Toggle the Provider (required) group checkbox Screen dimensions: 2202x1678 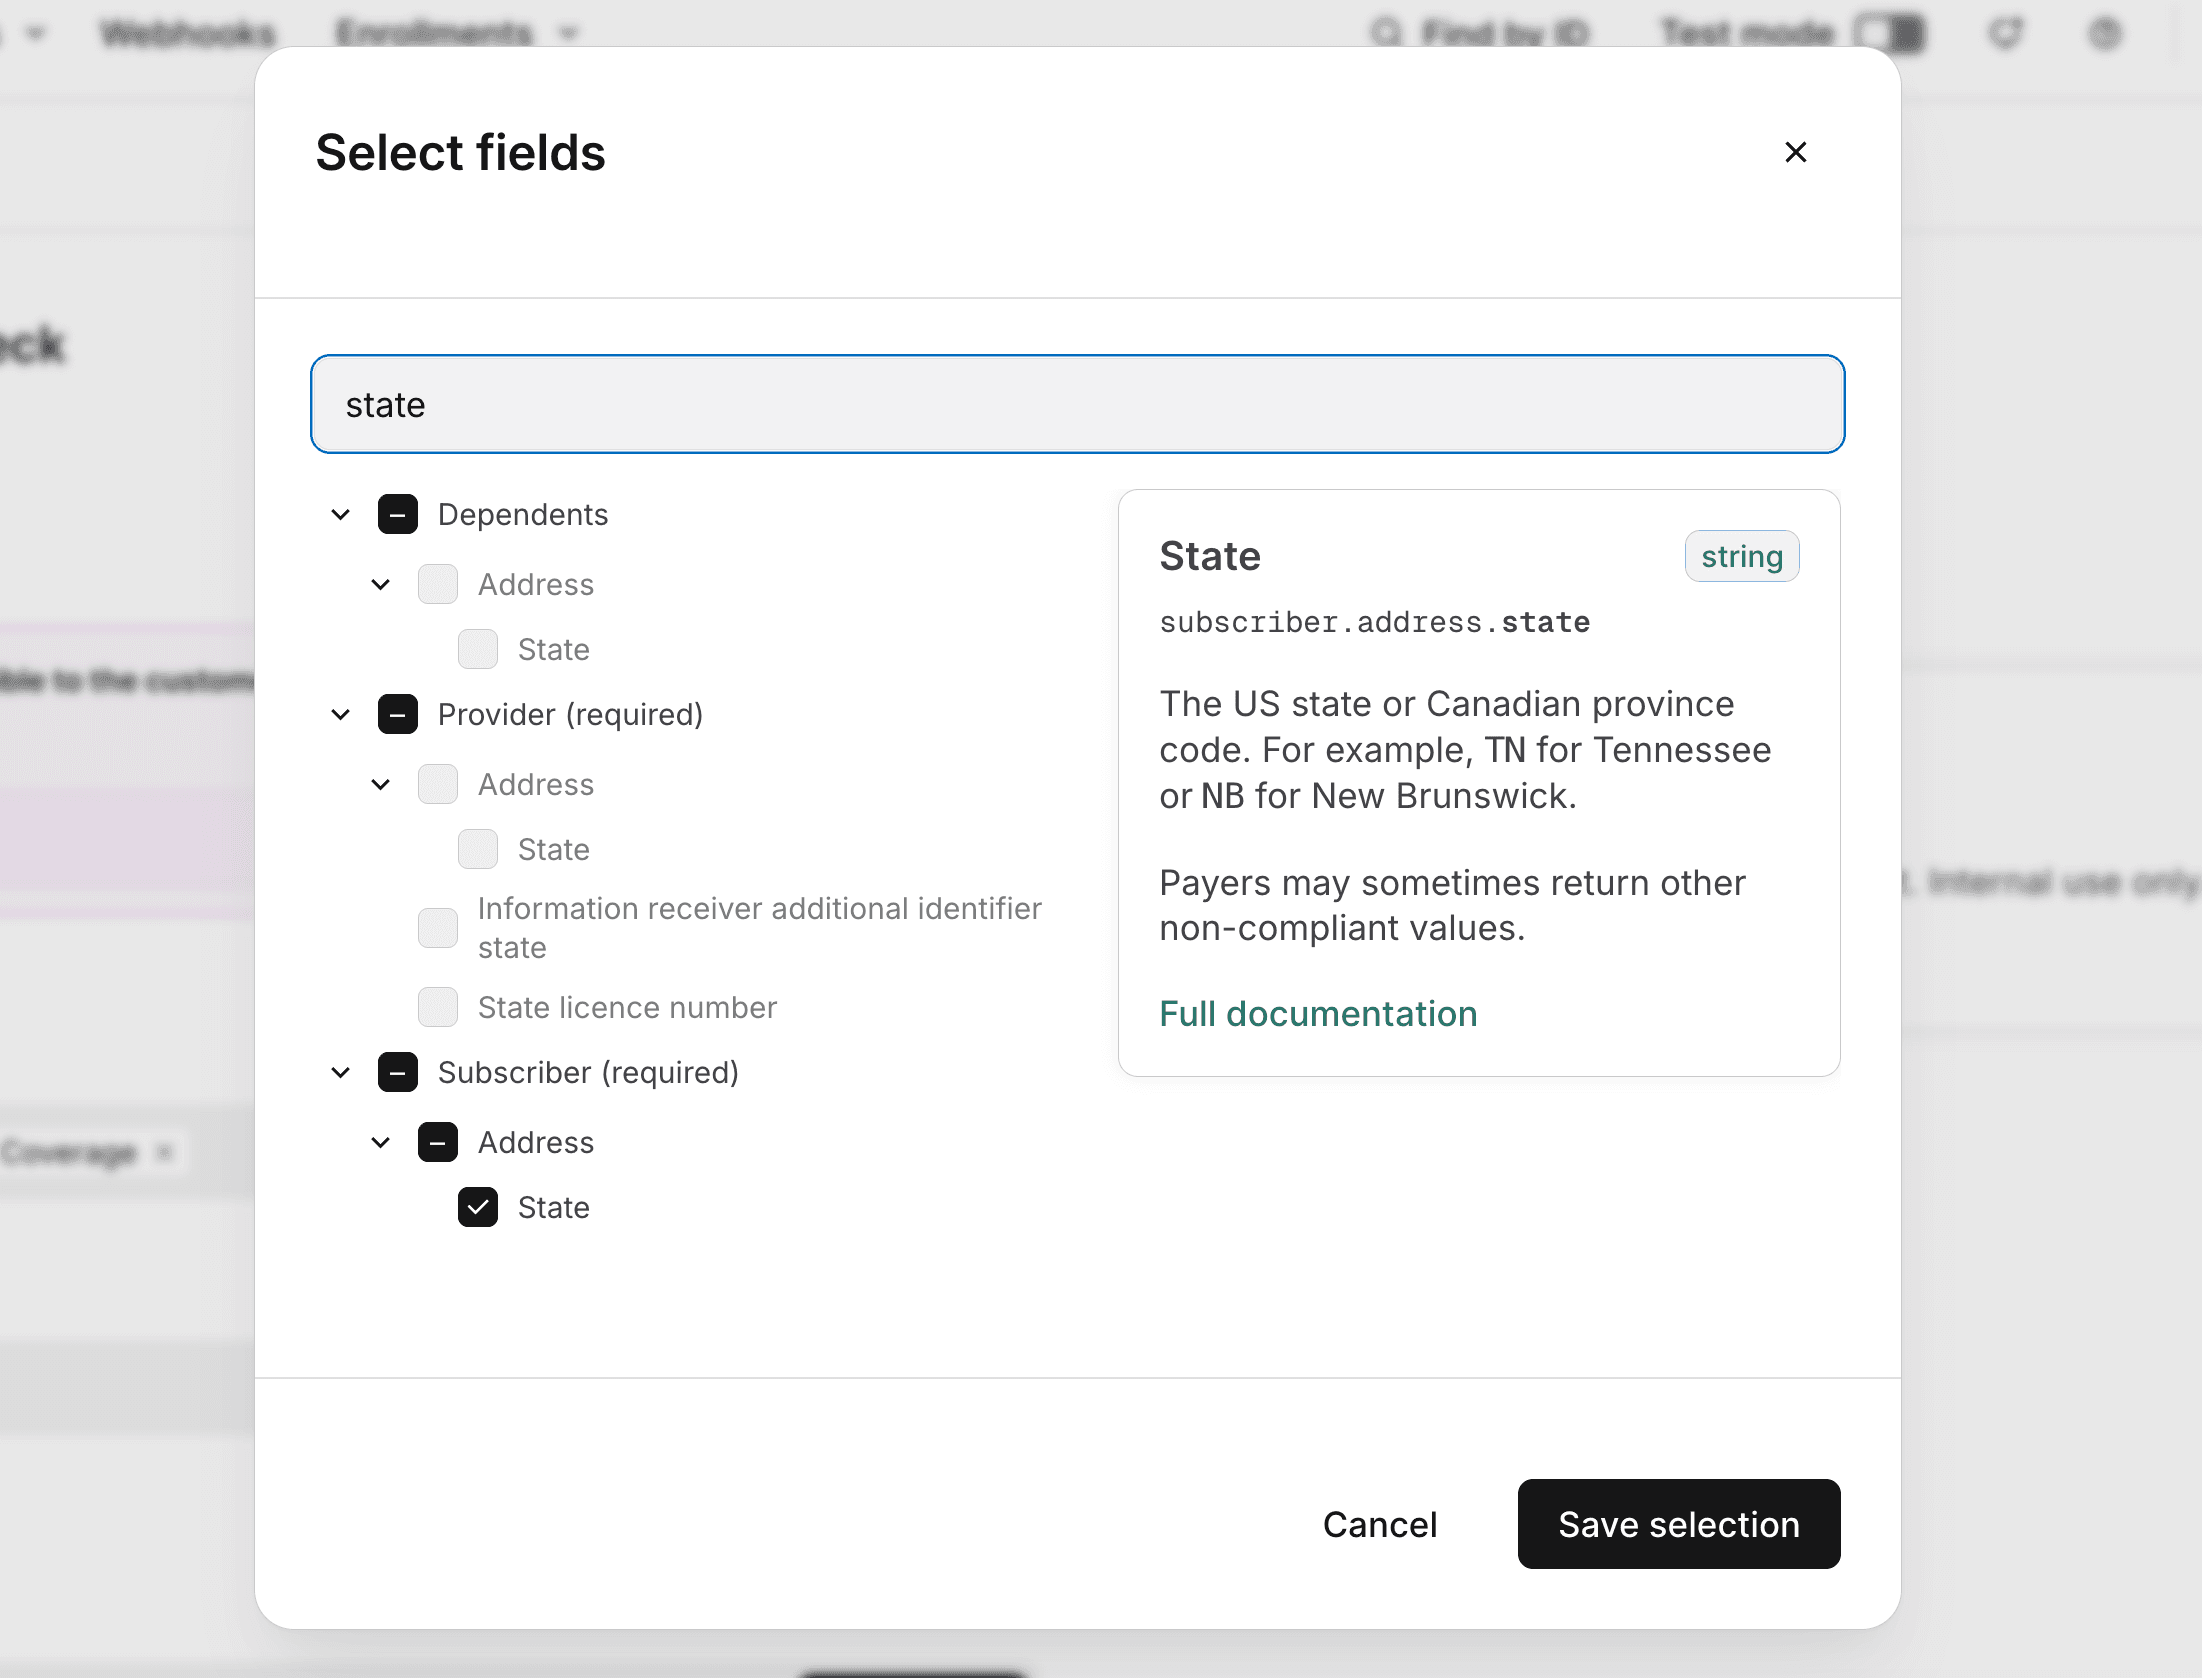coord(398,715)
